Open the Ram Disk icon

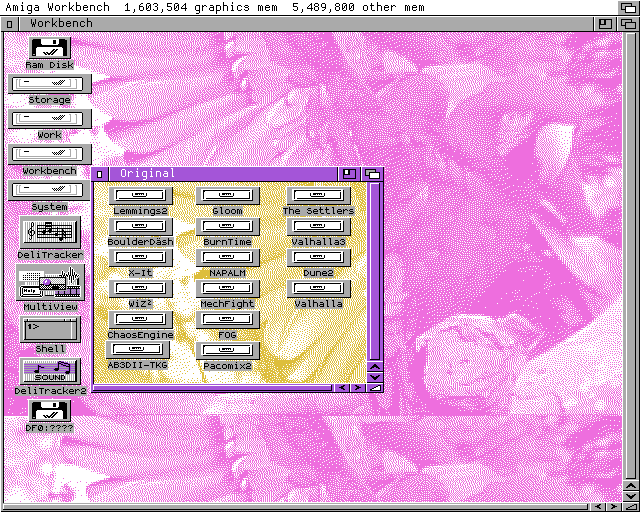[x=50, y=48]
